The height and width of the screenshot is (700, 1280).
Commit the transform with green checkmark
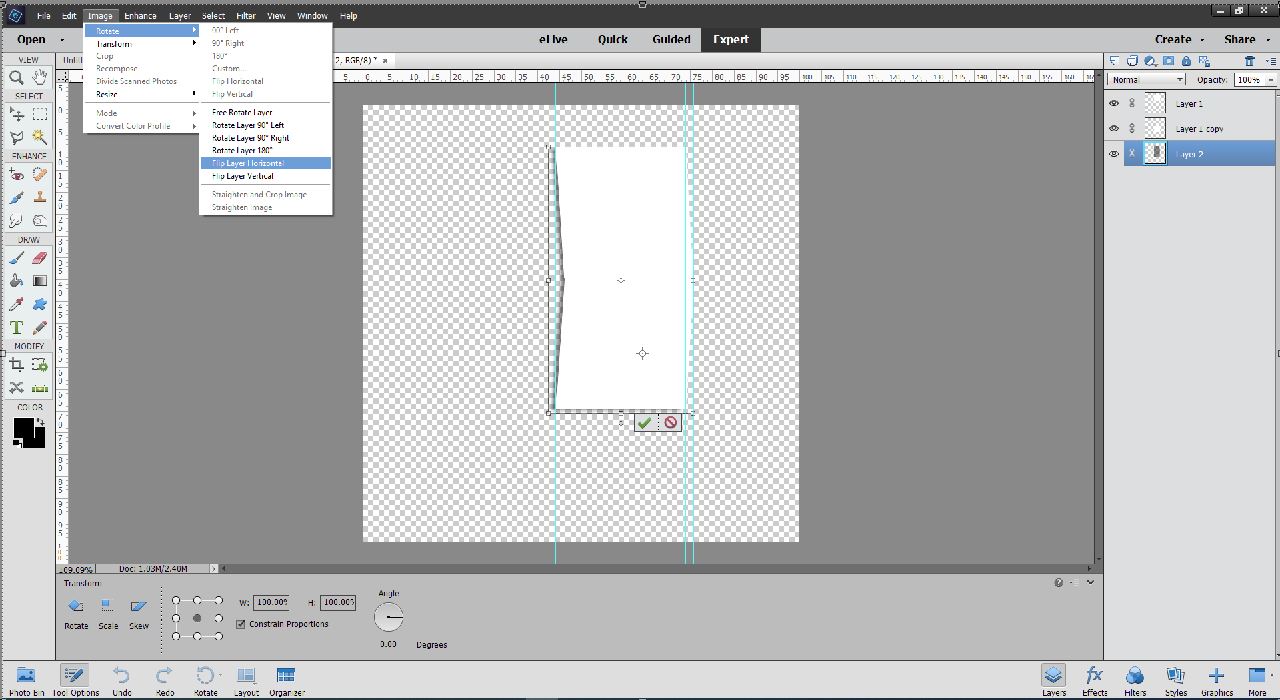(645, 423)
